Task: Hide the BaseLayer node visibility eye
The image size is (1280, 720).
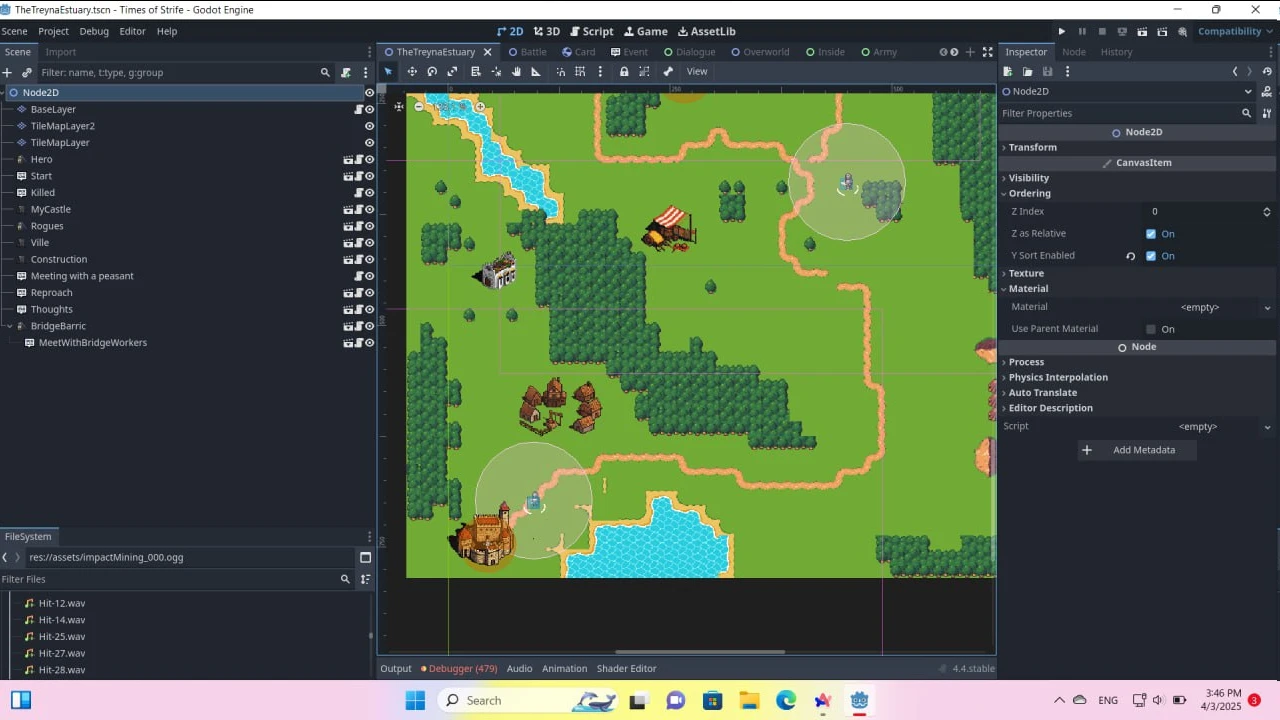Action: coord(369,109)
